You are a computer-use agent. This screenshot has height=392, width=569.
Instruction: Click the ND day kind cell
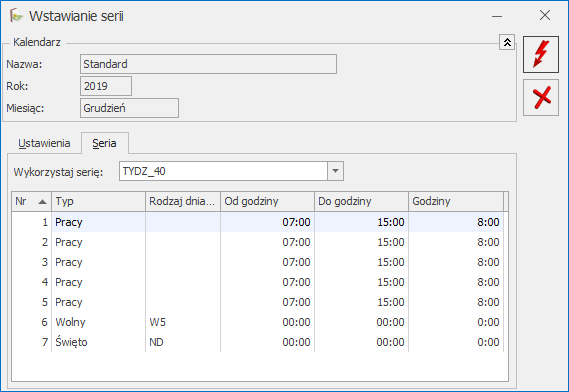183,342
